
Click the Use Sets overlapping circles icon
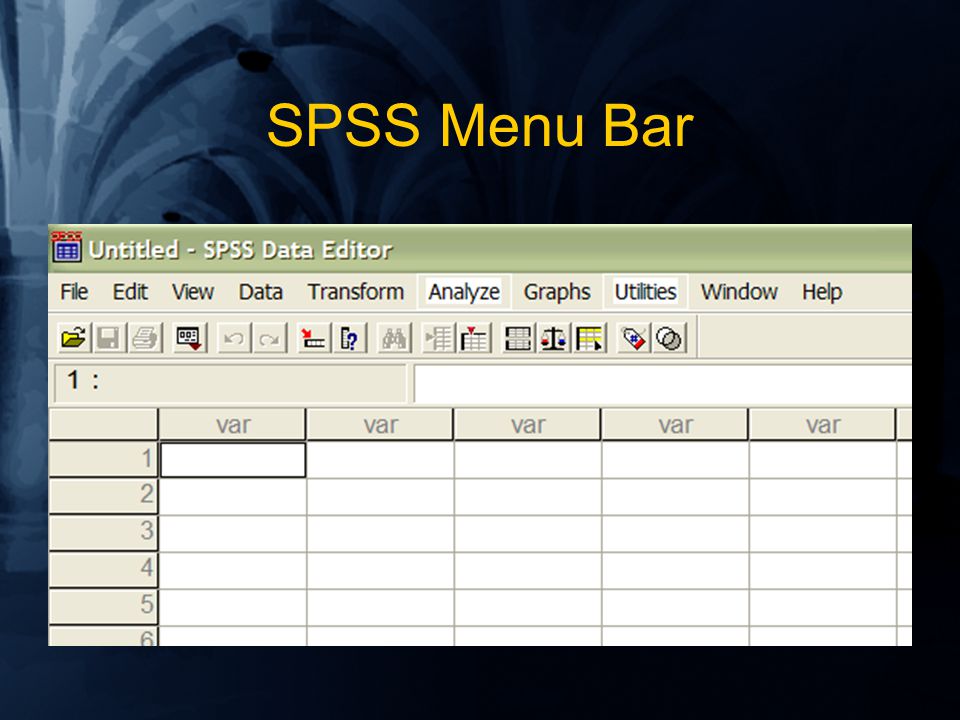[669, 338]
